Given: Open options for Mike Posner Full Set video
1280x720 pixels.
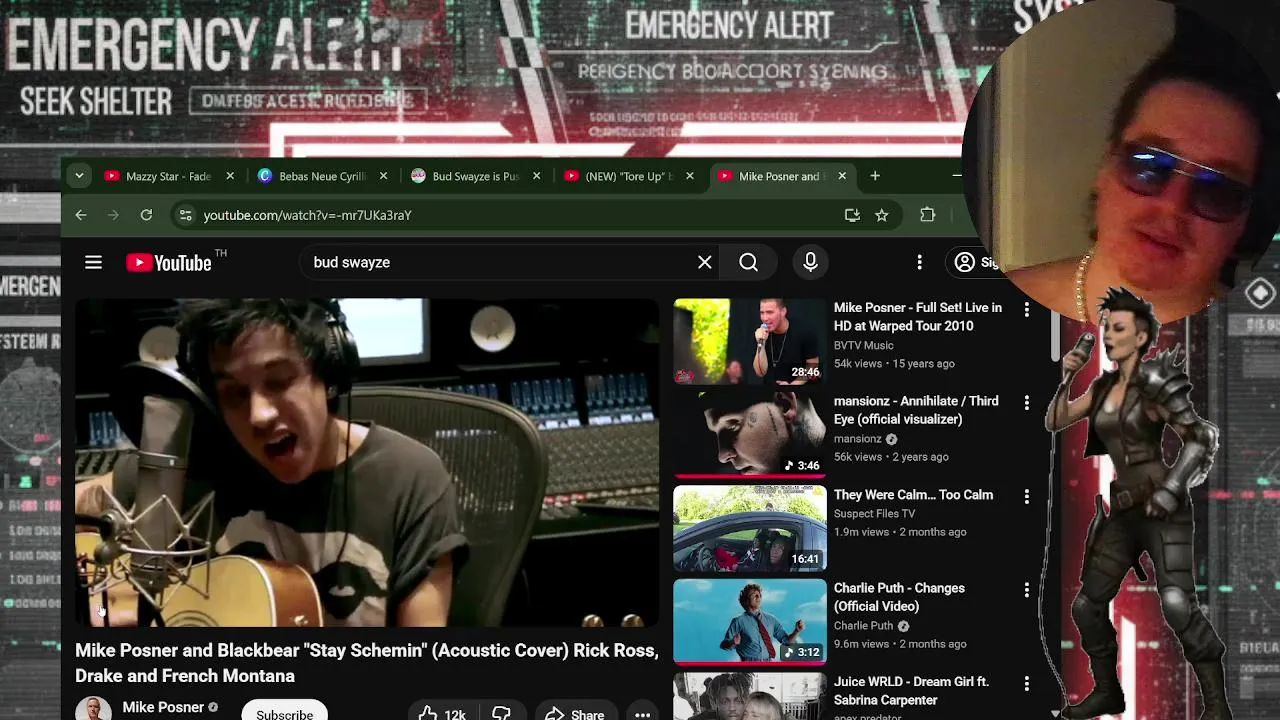Looking at the screenshot, I should tap(1026, 310).
